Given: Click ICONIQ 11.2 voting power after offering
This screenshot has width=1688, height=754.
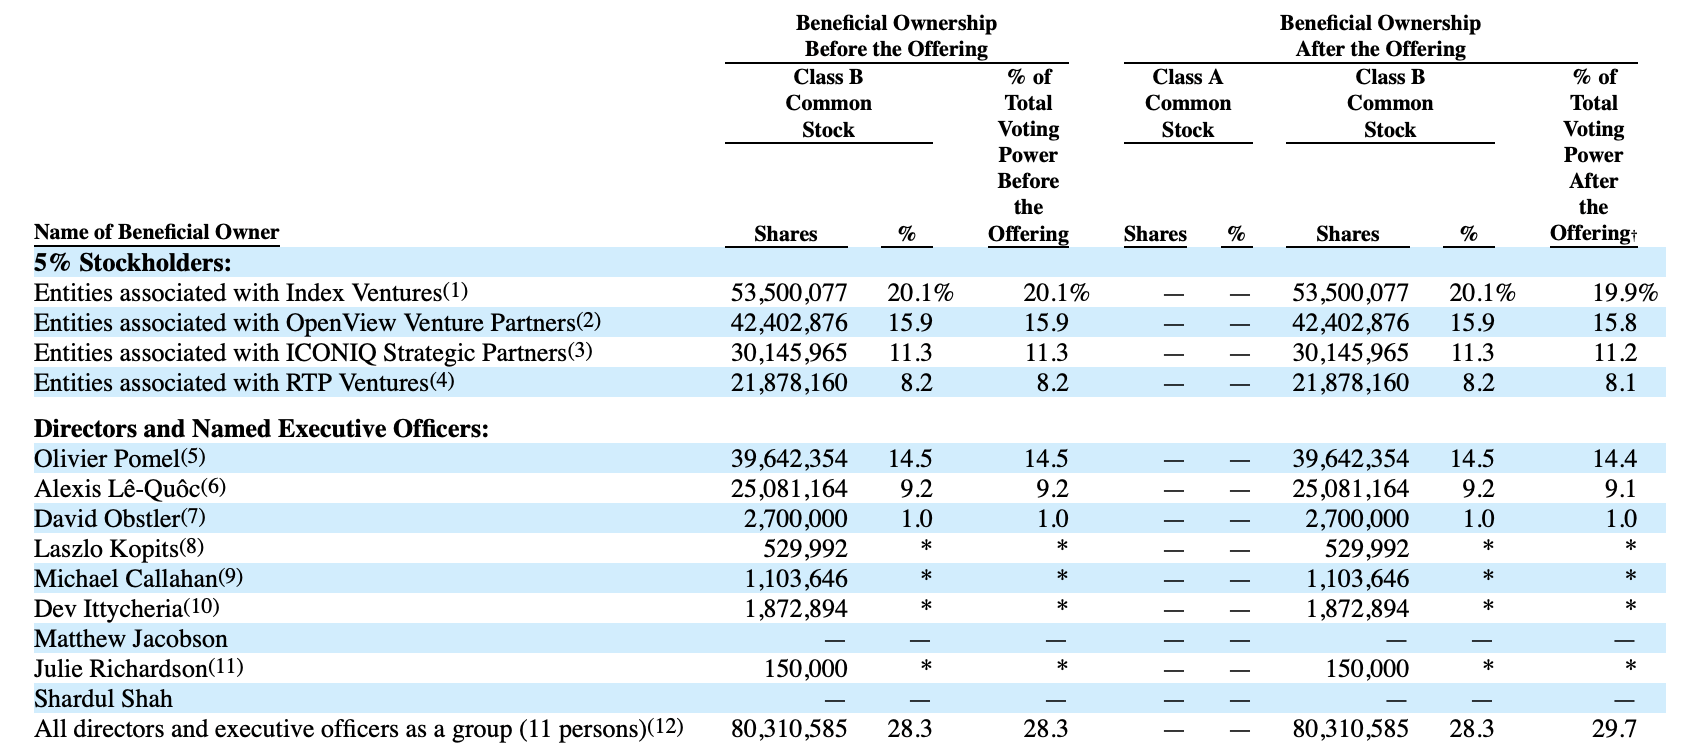Looking at the screenshot, I should click(1615, 354).
